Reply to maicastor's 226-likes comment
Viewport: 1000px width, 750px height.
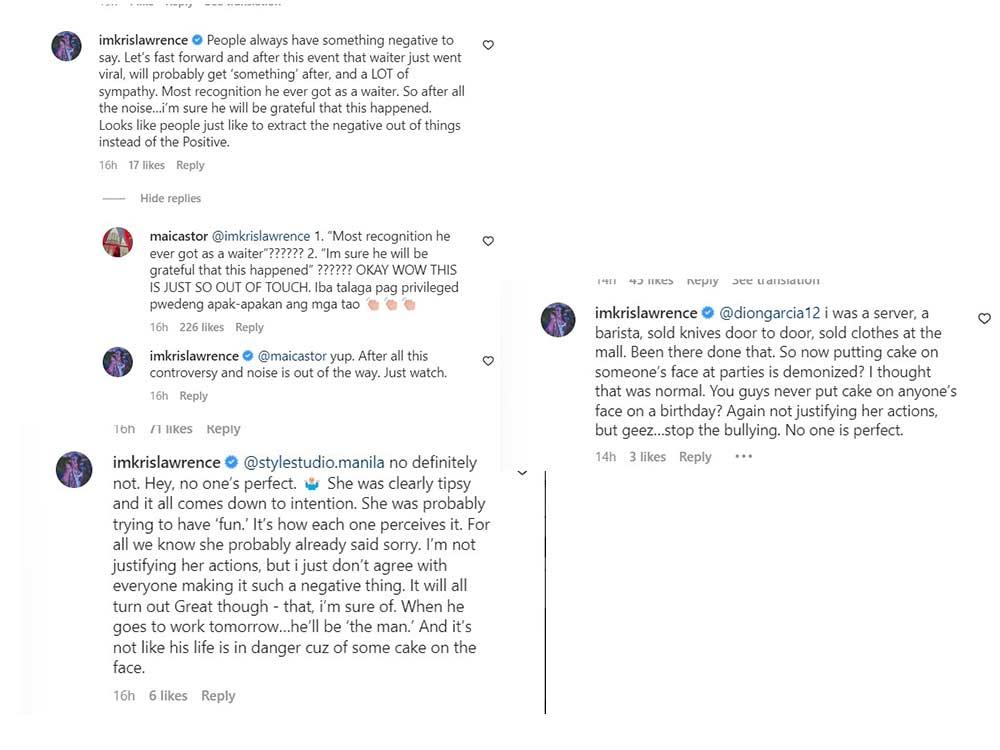[x=249, y=327]
